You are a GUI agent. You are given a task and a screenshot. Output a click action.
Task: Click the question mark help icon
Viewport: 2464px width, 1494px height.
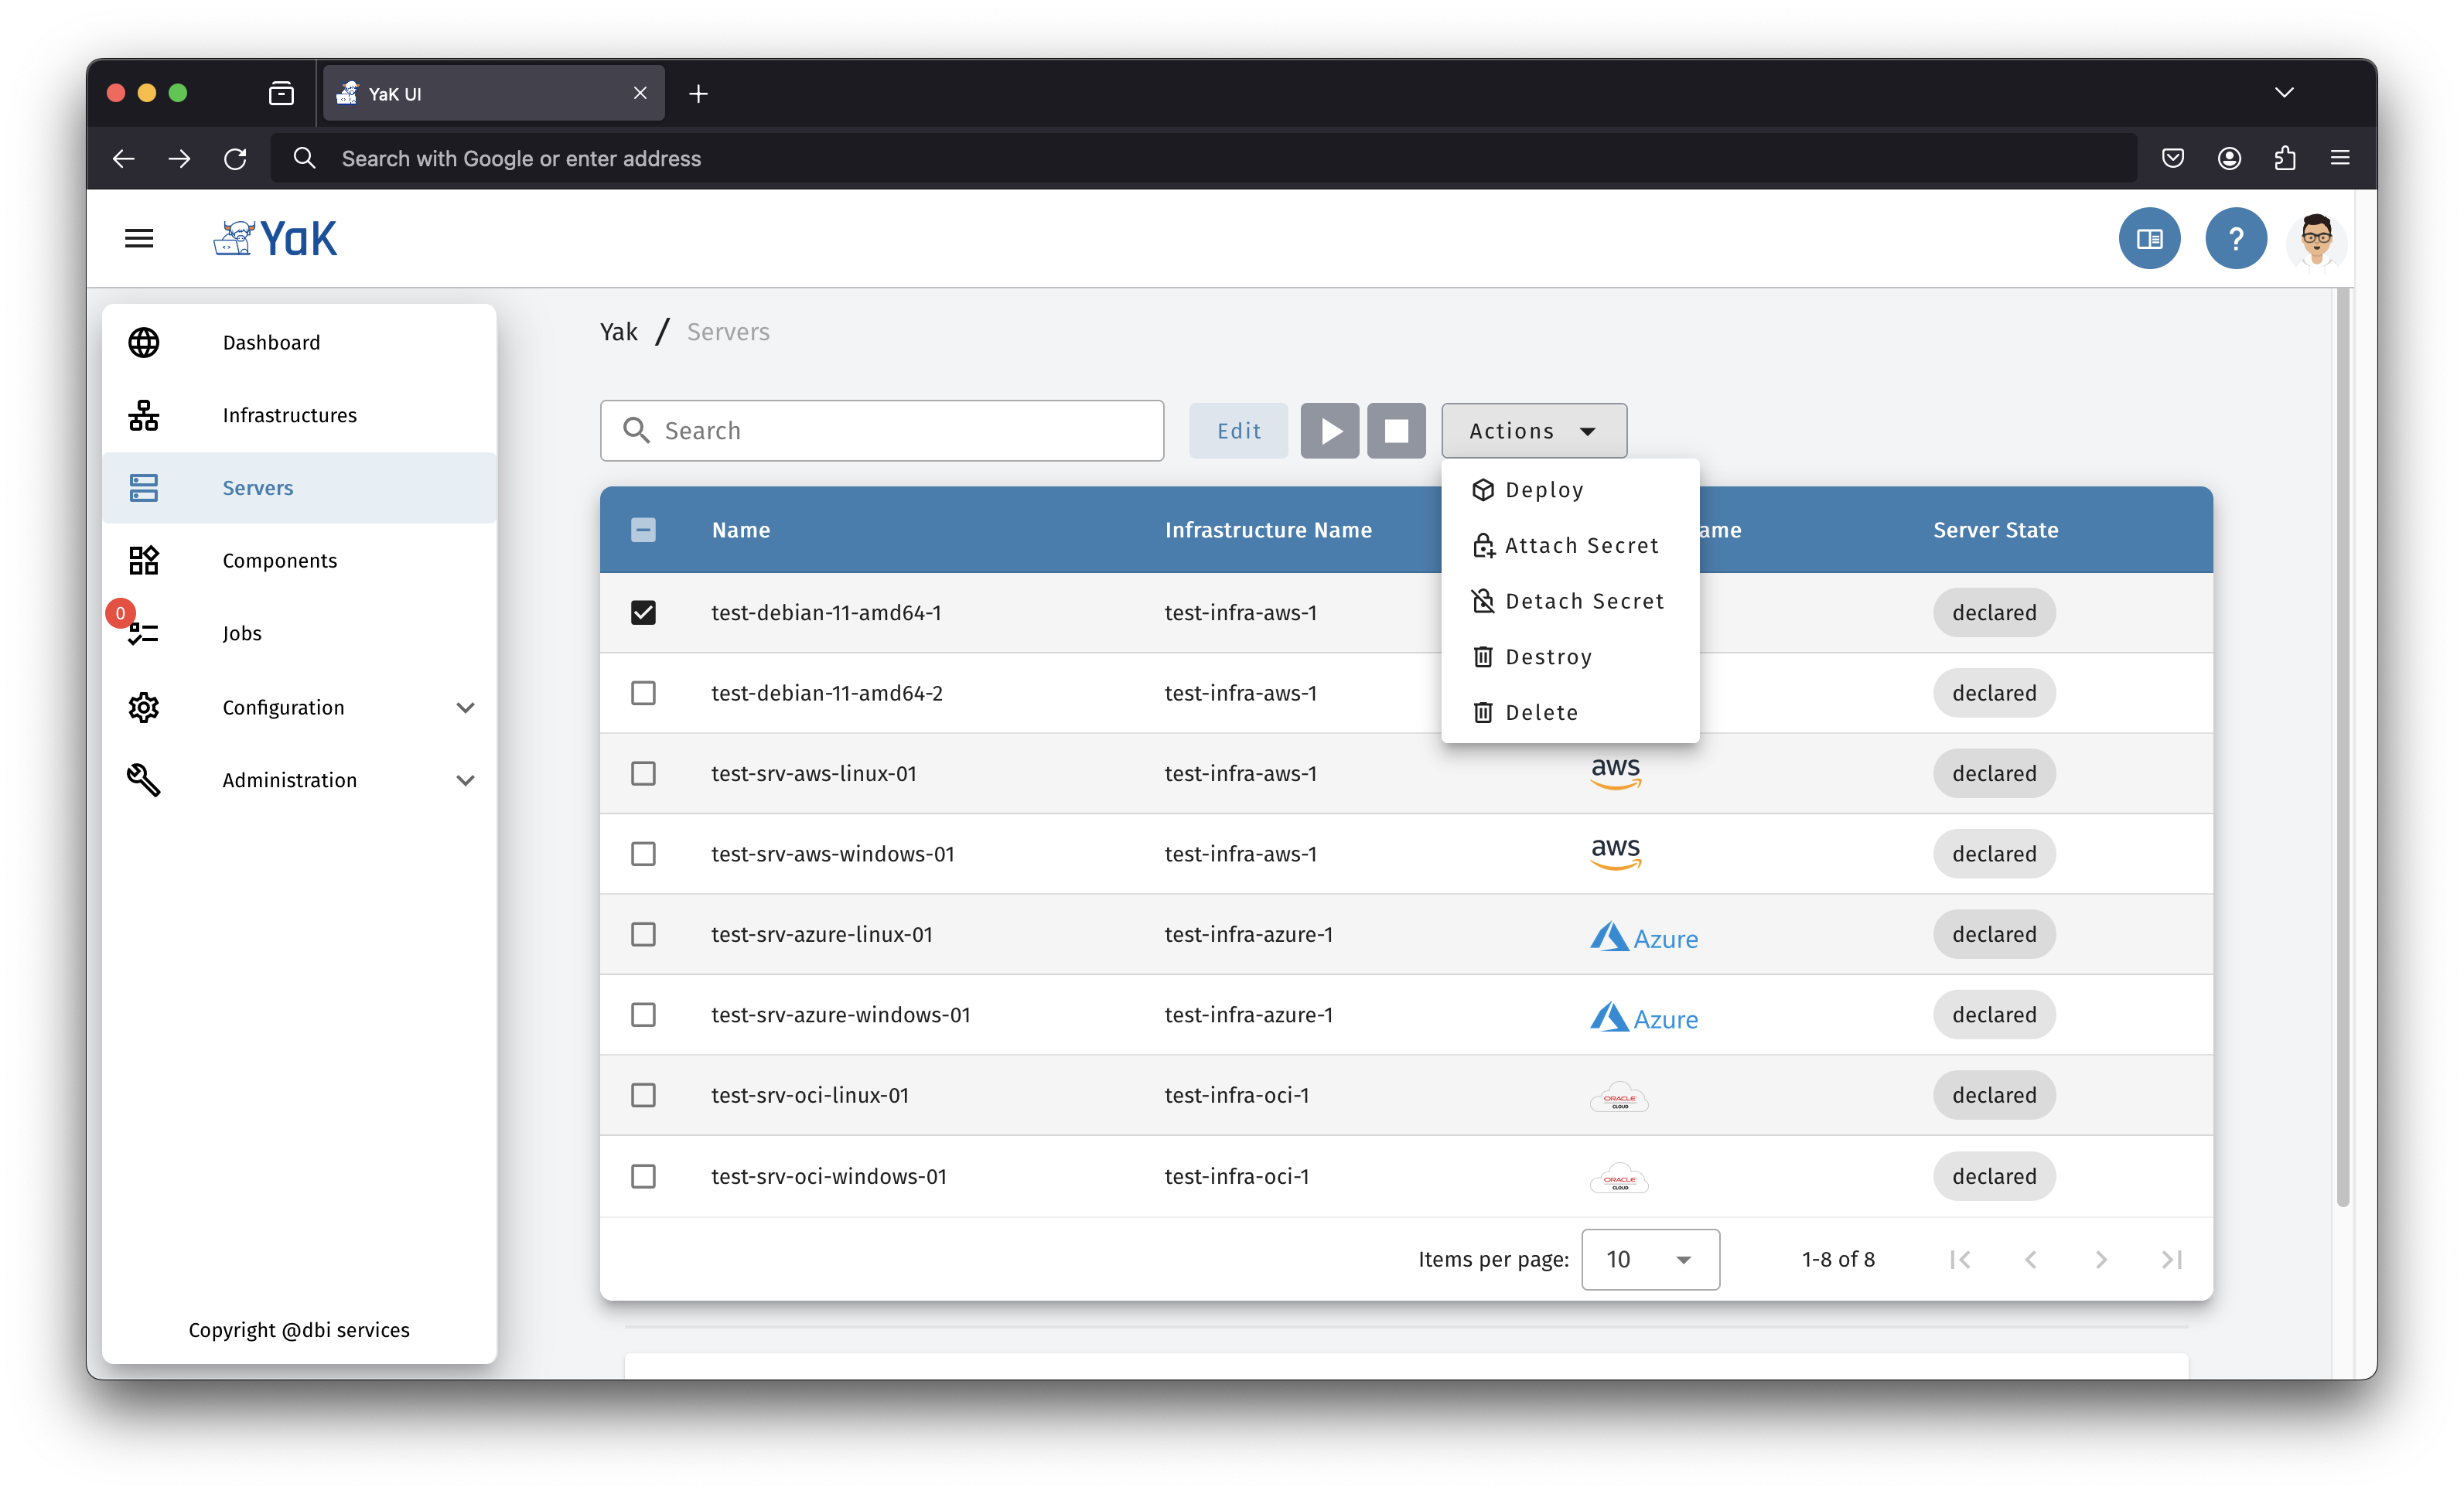coord(2235,238)
